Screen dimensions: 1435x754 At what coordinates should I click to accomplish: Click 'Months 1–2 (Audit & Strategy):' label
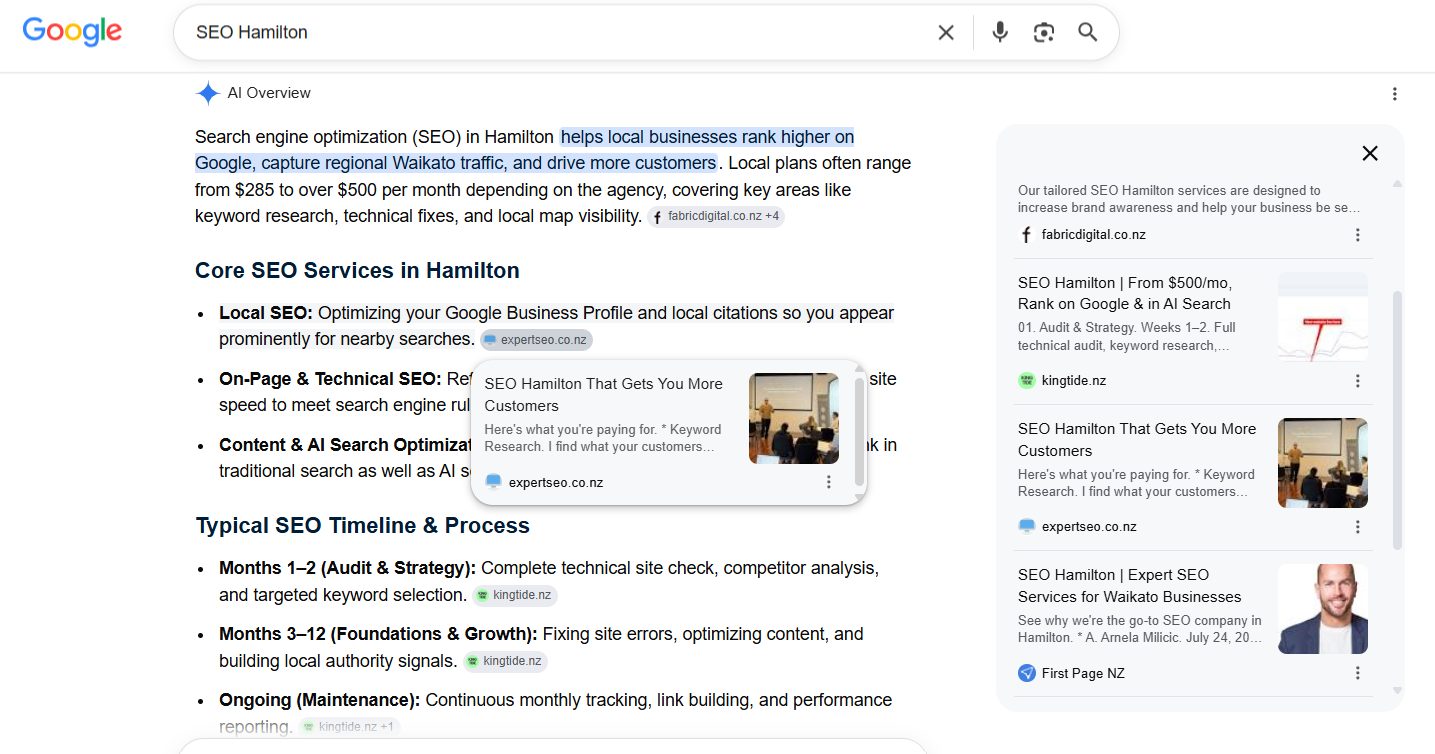(347, 568)
